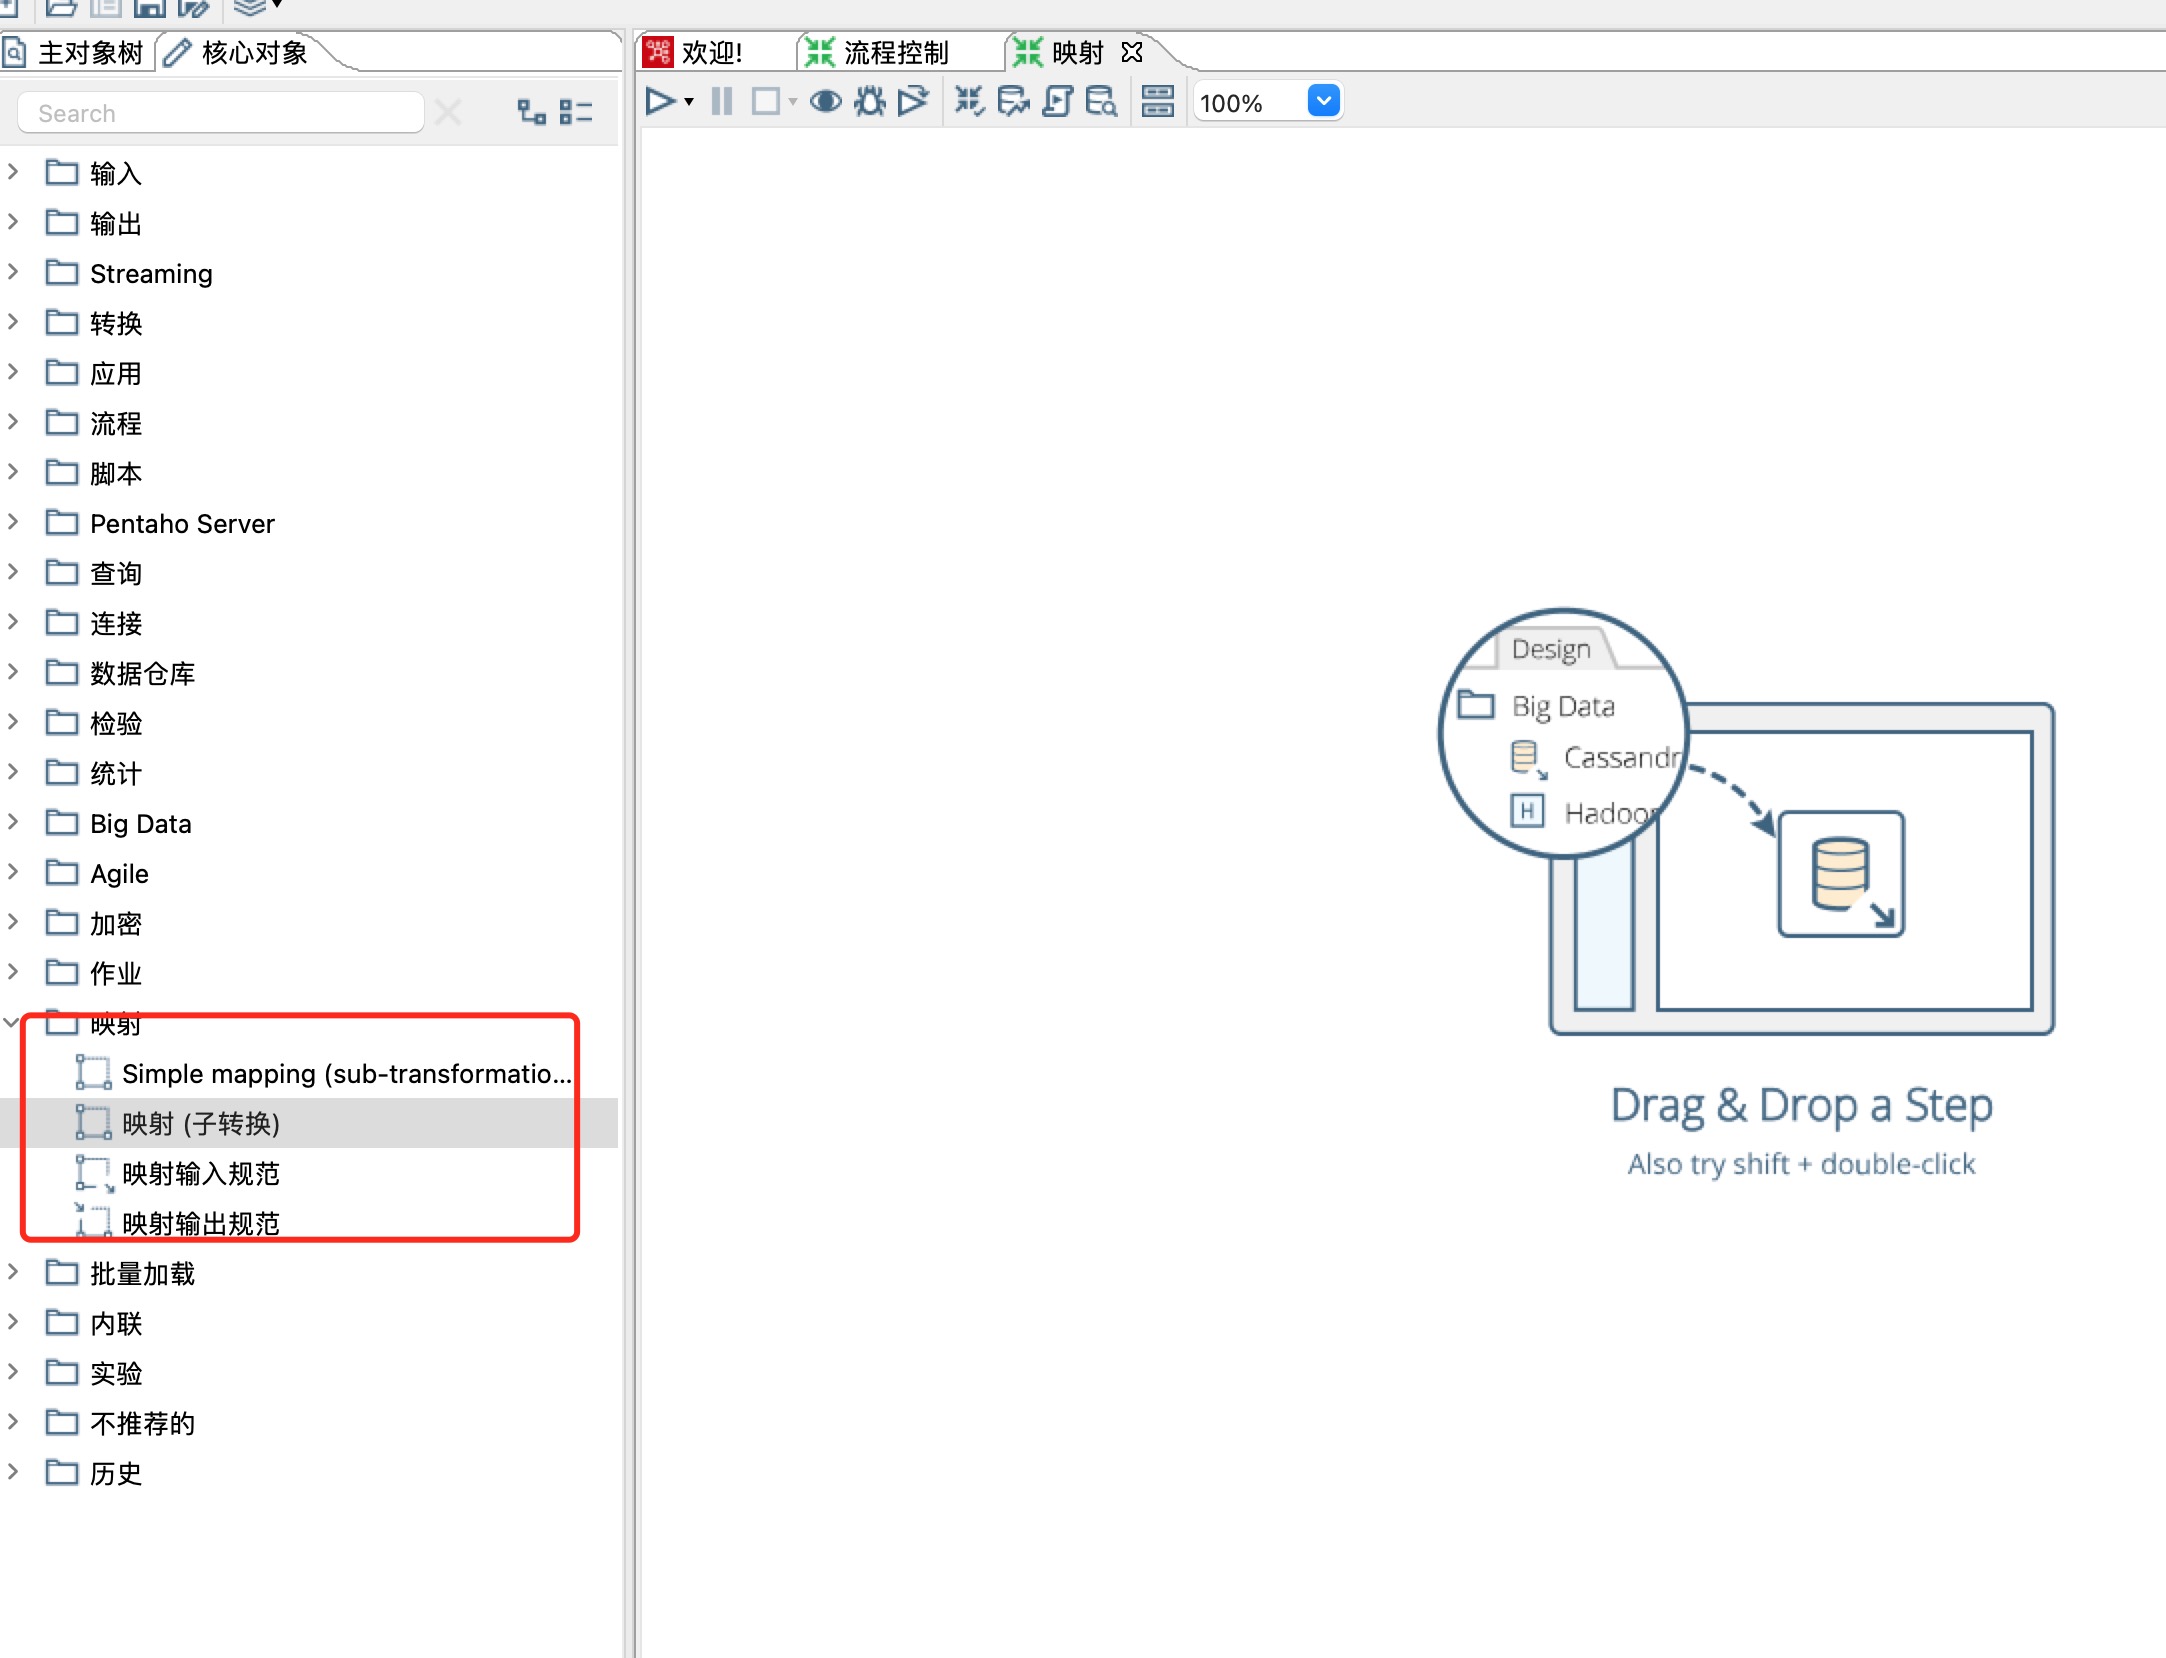Open the 100% zoom dropdown
Screen dimensions: 2166x1658
coord(1323,102)
